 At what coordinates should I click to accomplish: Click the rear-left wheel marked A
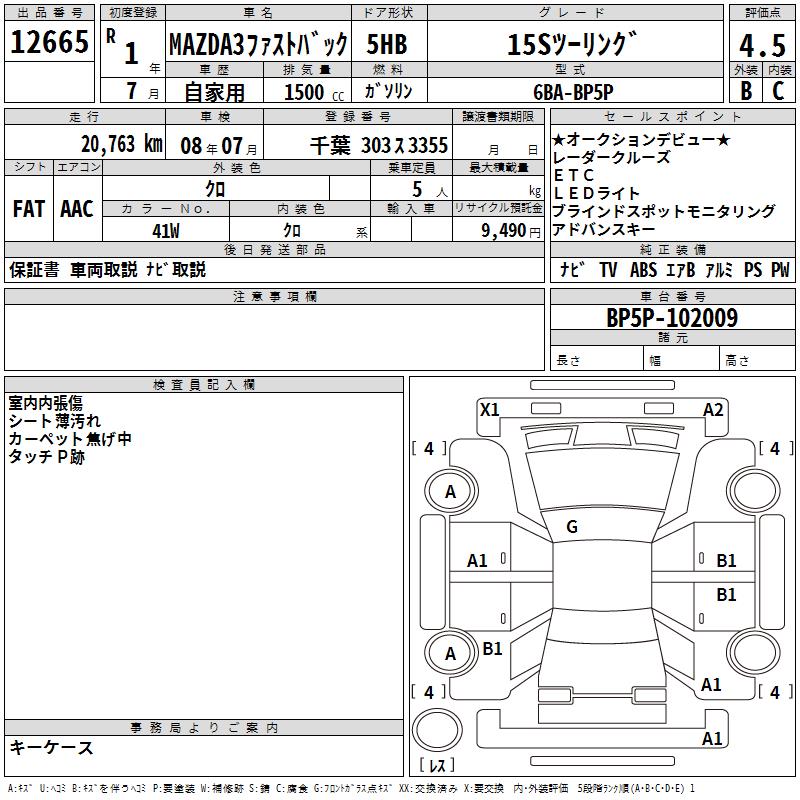450,653
